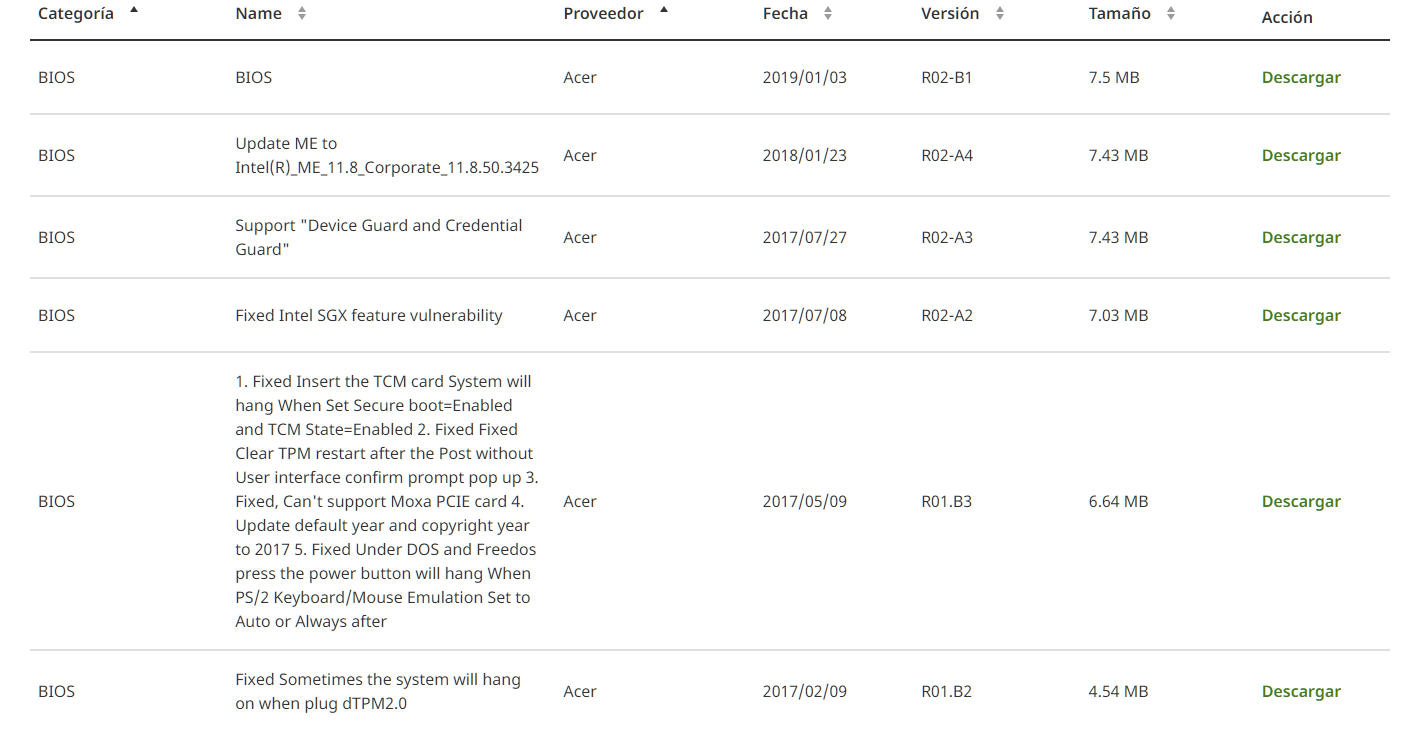Click the Tamaño column sort arrows icon
1417x730 pixels.
click(1171, 14)
